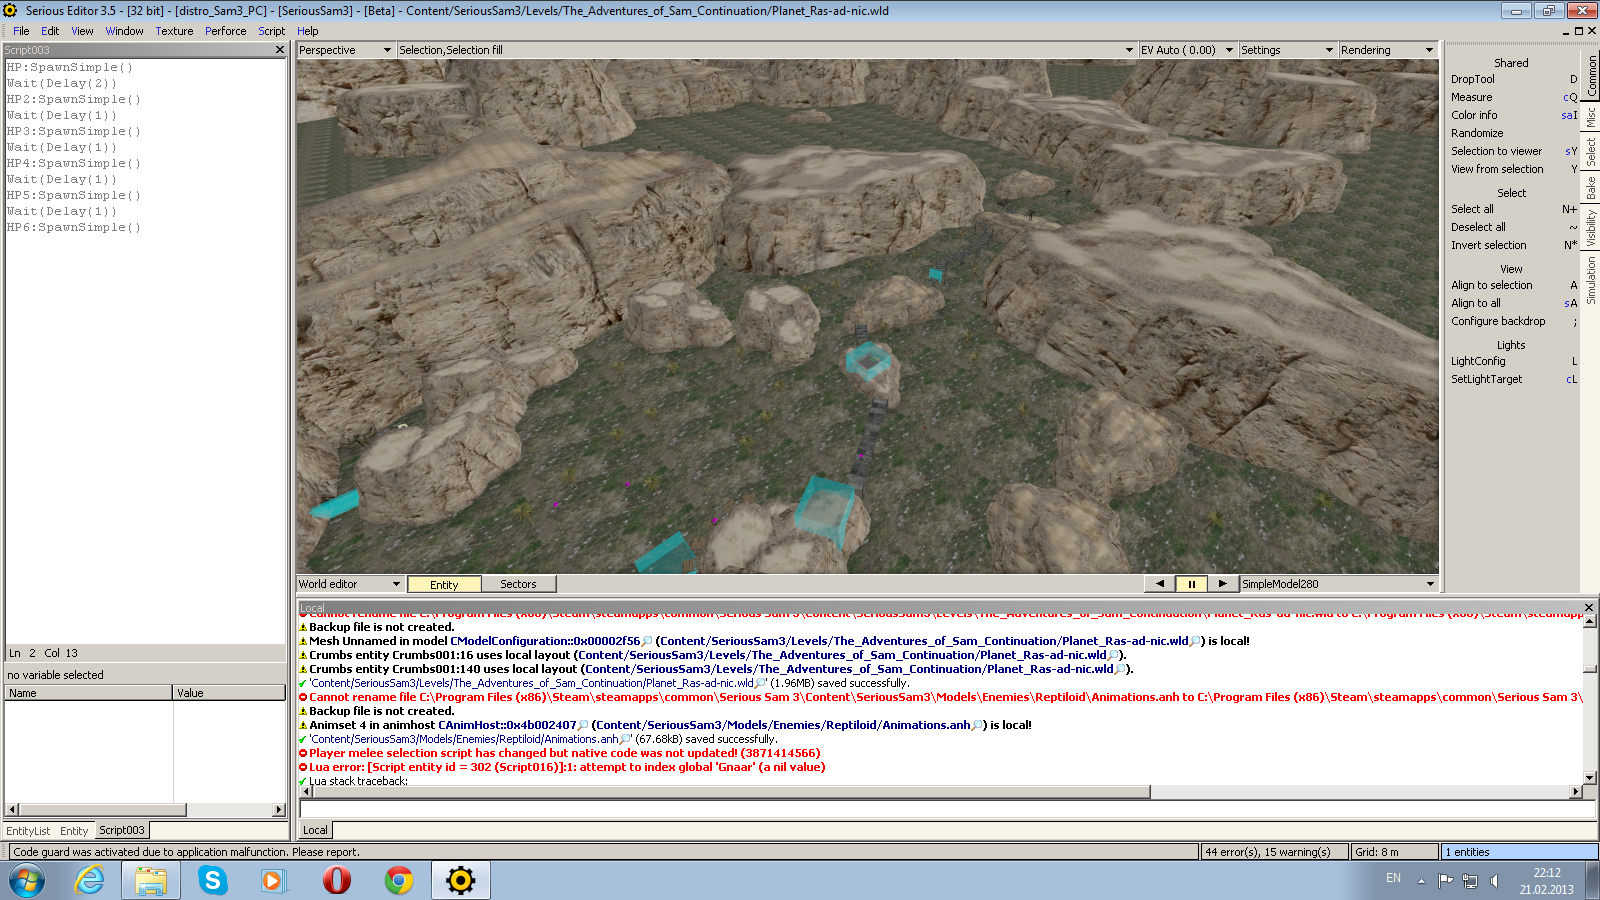Select Script003 bottom tab
1600x900 pixels.
click(122, 830)
